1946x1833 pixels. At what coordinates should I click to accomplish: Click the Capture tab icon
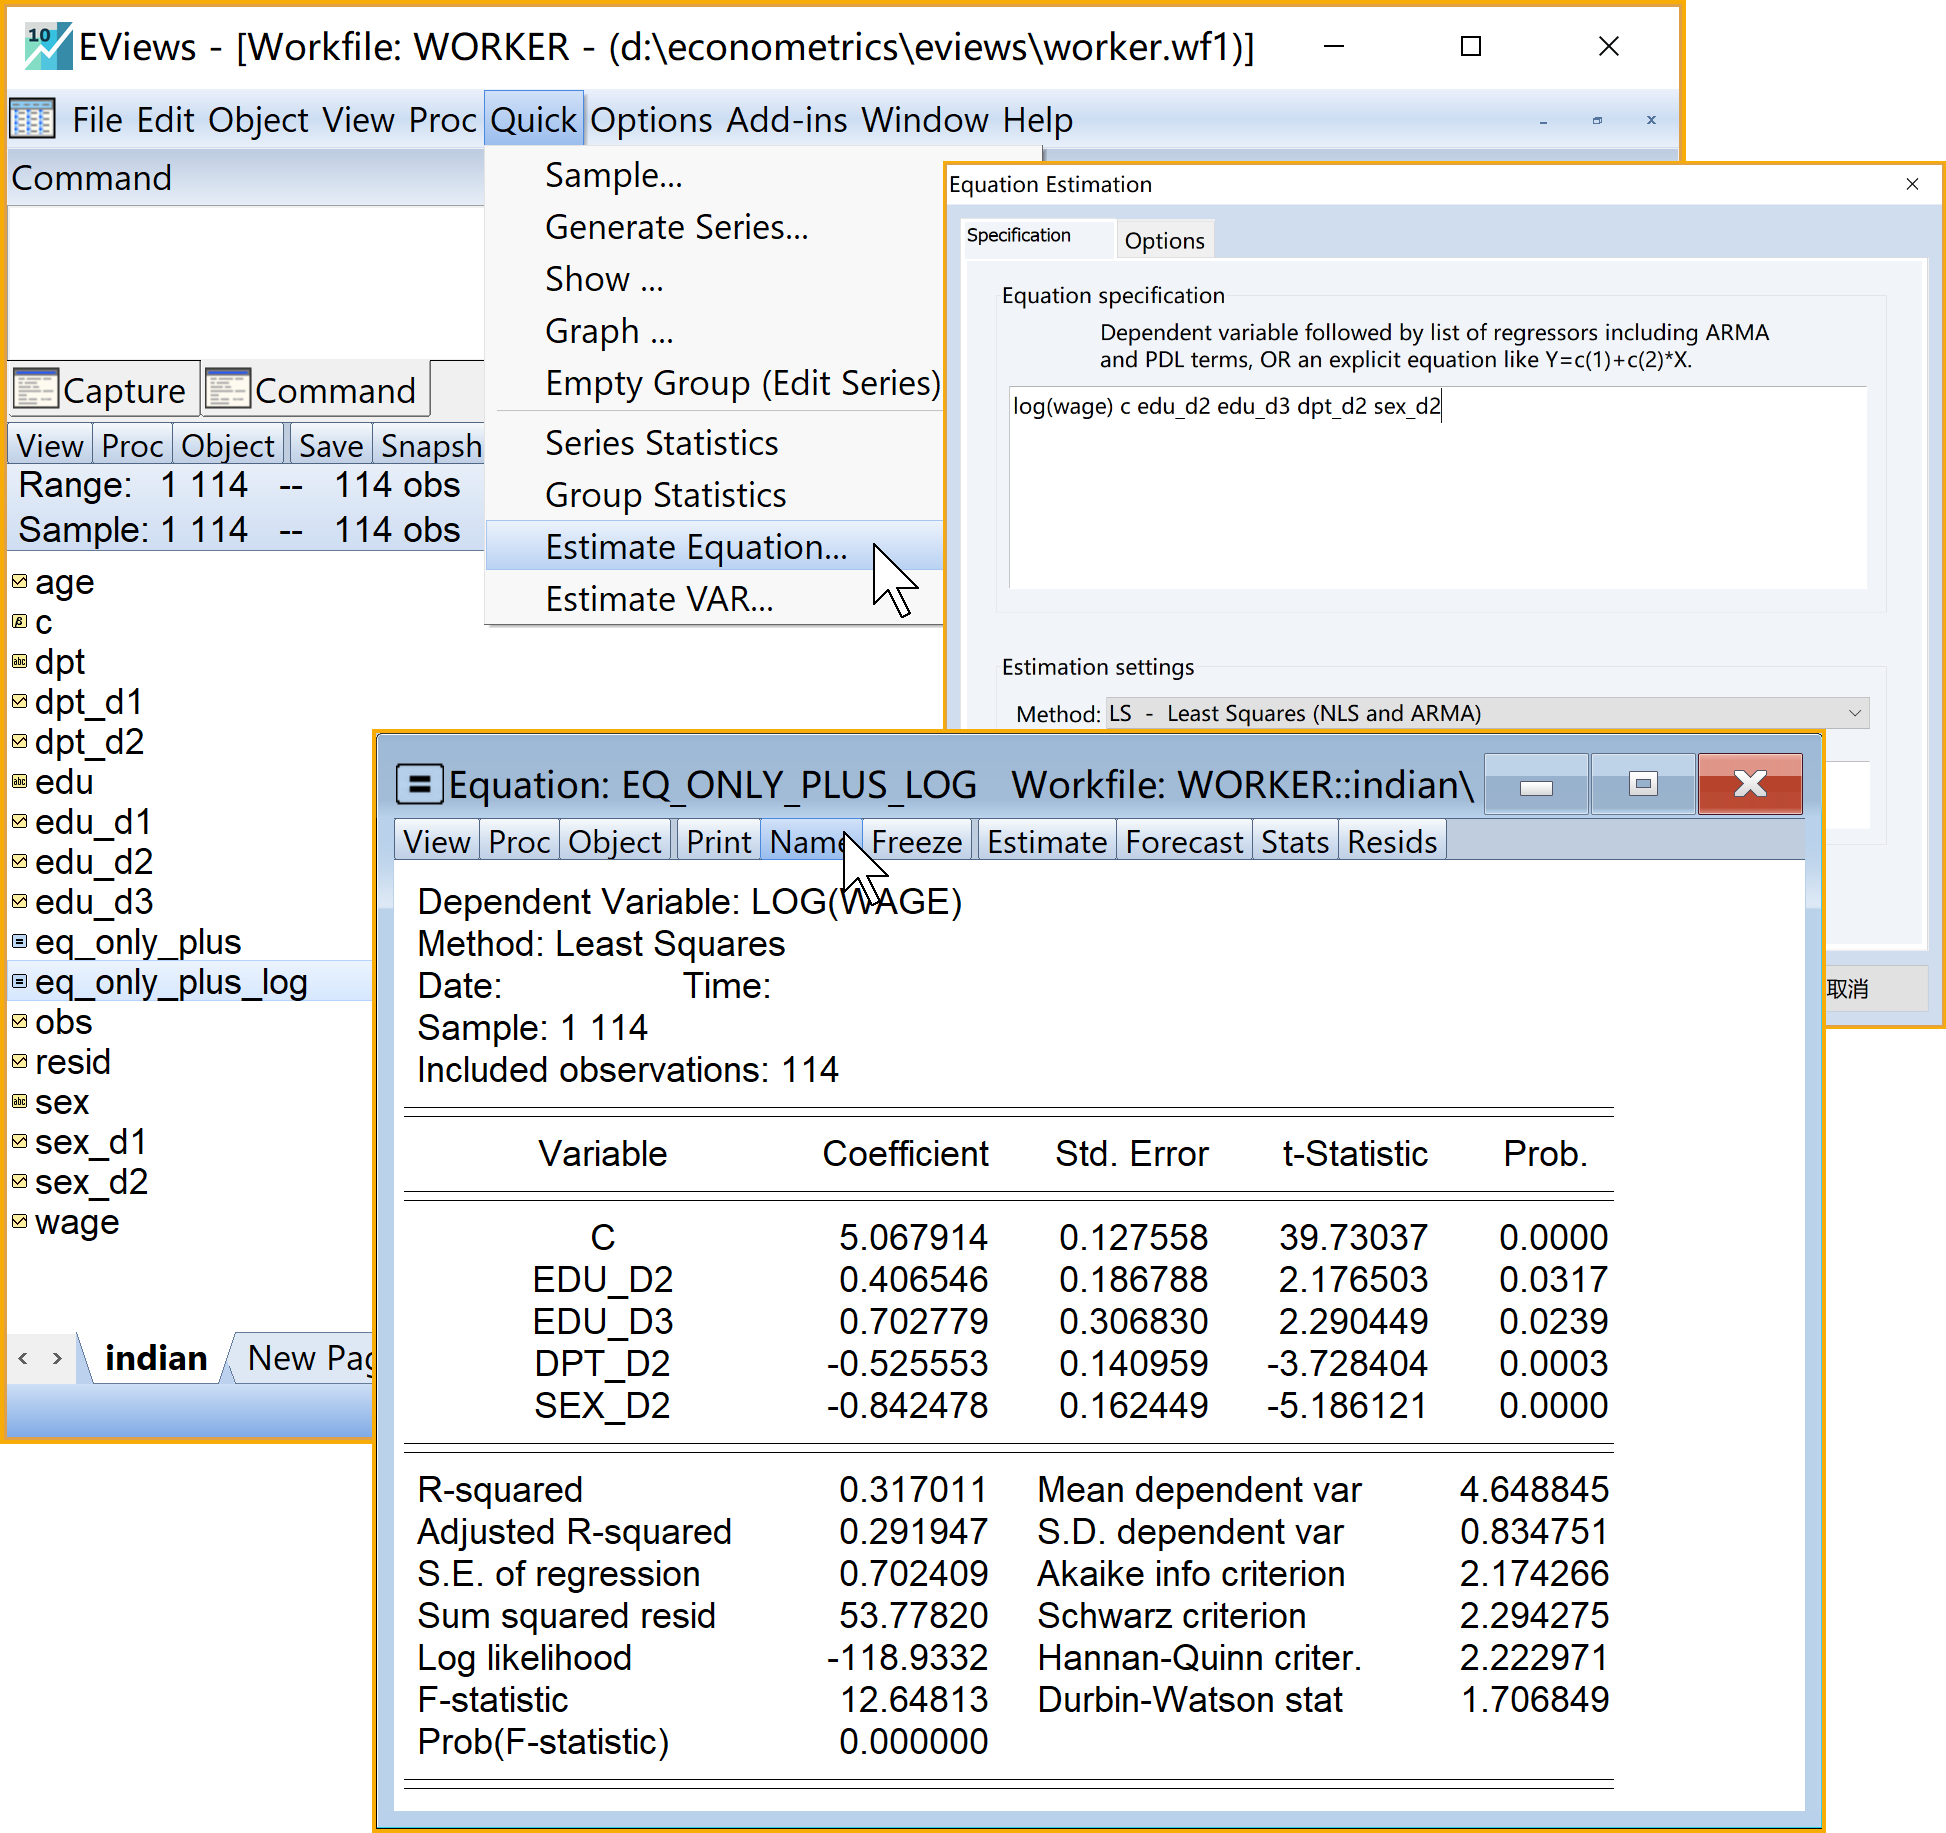click(x=36, y=389)
